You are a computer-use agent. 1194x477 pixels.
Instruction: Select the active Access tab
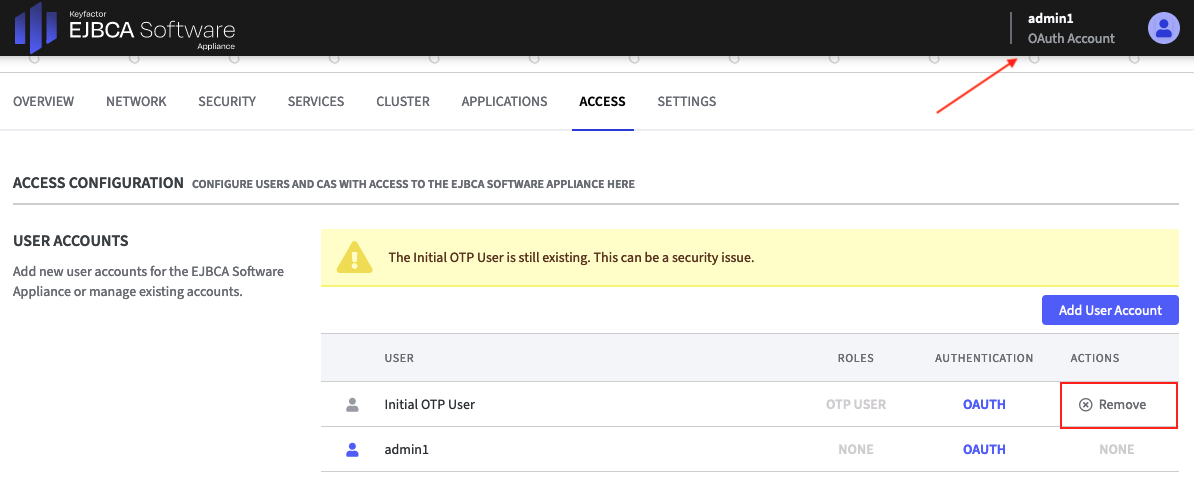click(x=602, y=102)
